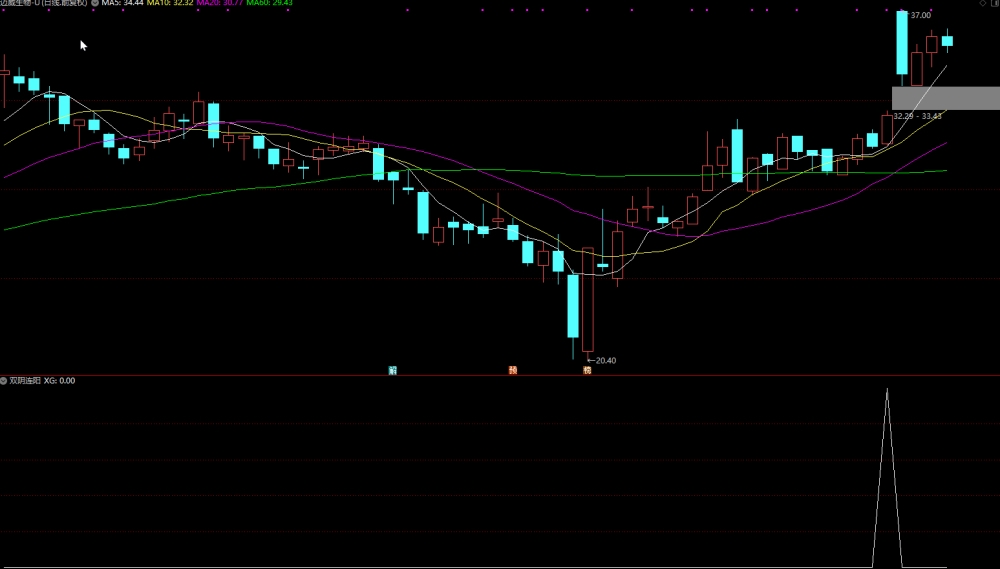Click the long red hollow candle above 20.40
The height and width of the screenshot is (569, 1000).
[x=588, y=299]
